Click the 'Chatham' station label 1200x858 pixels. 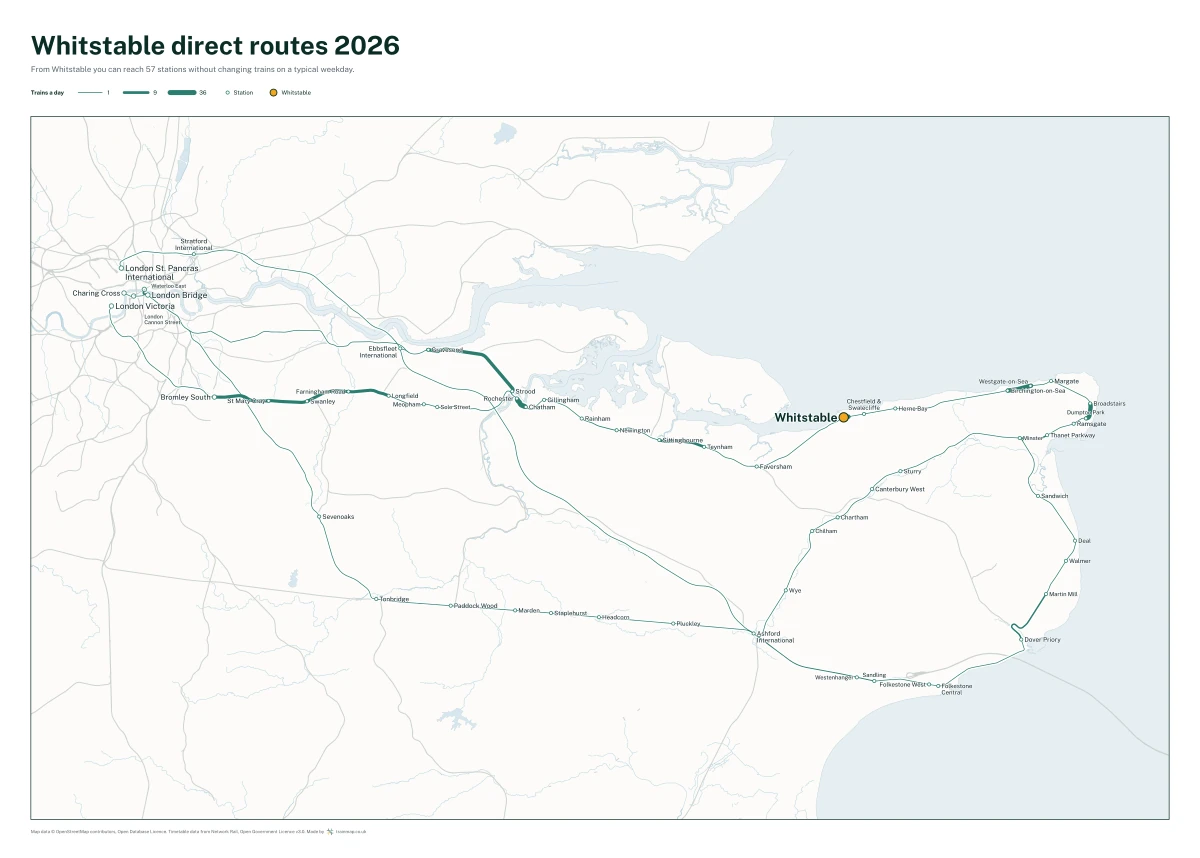542,407
